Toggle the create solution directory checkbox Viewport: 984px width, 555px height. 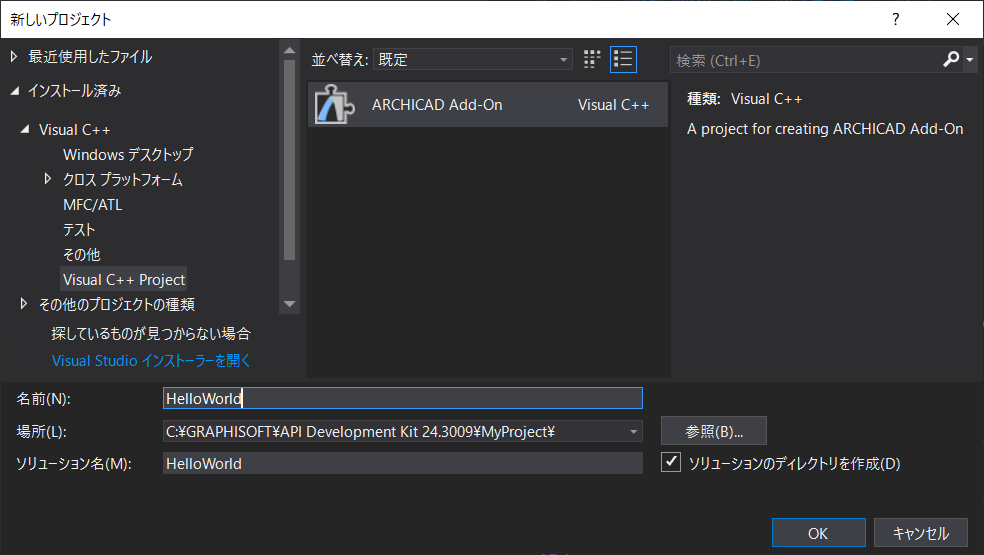(x=671, y=462)
